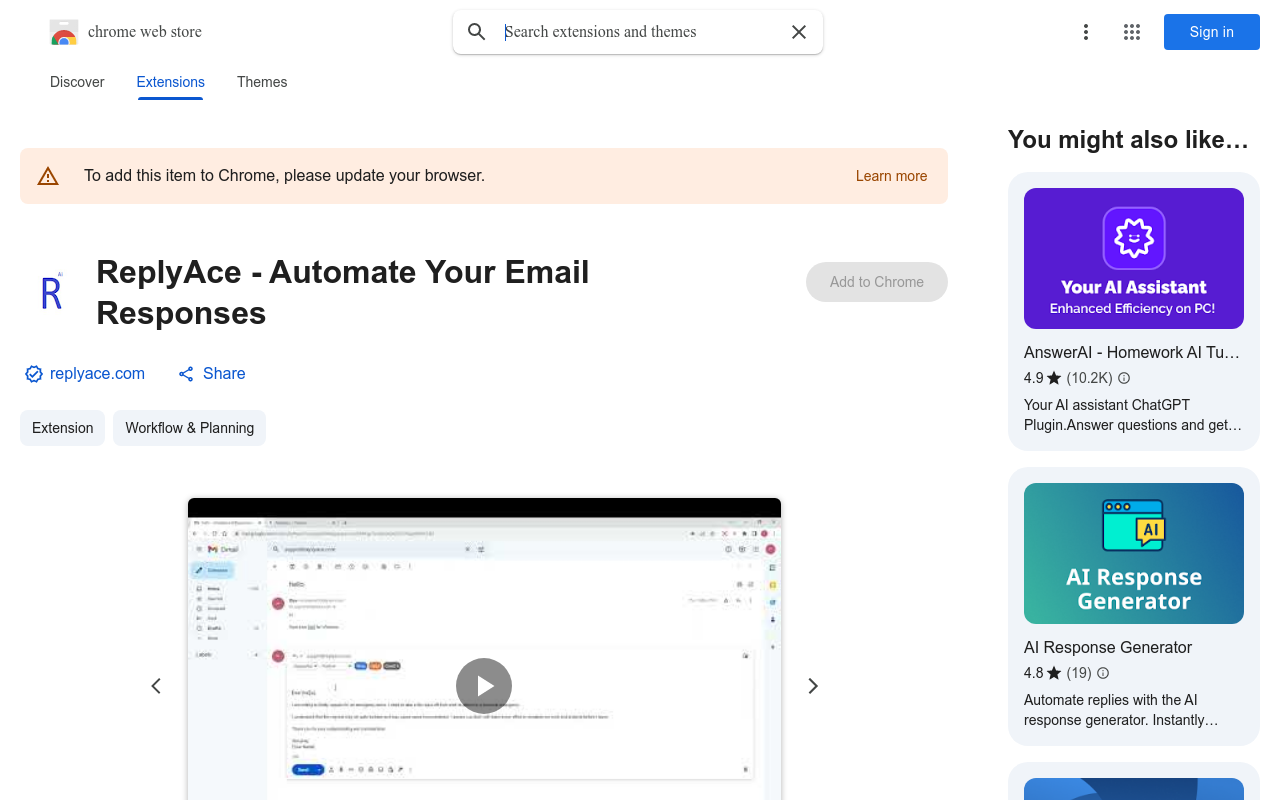Viewport: 1280px width, 800px height.
Task: Click the update your browser warning text
Action: 285,176
